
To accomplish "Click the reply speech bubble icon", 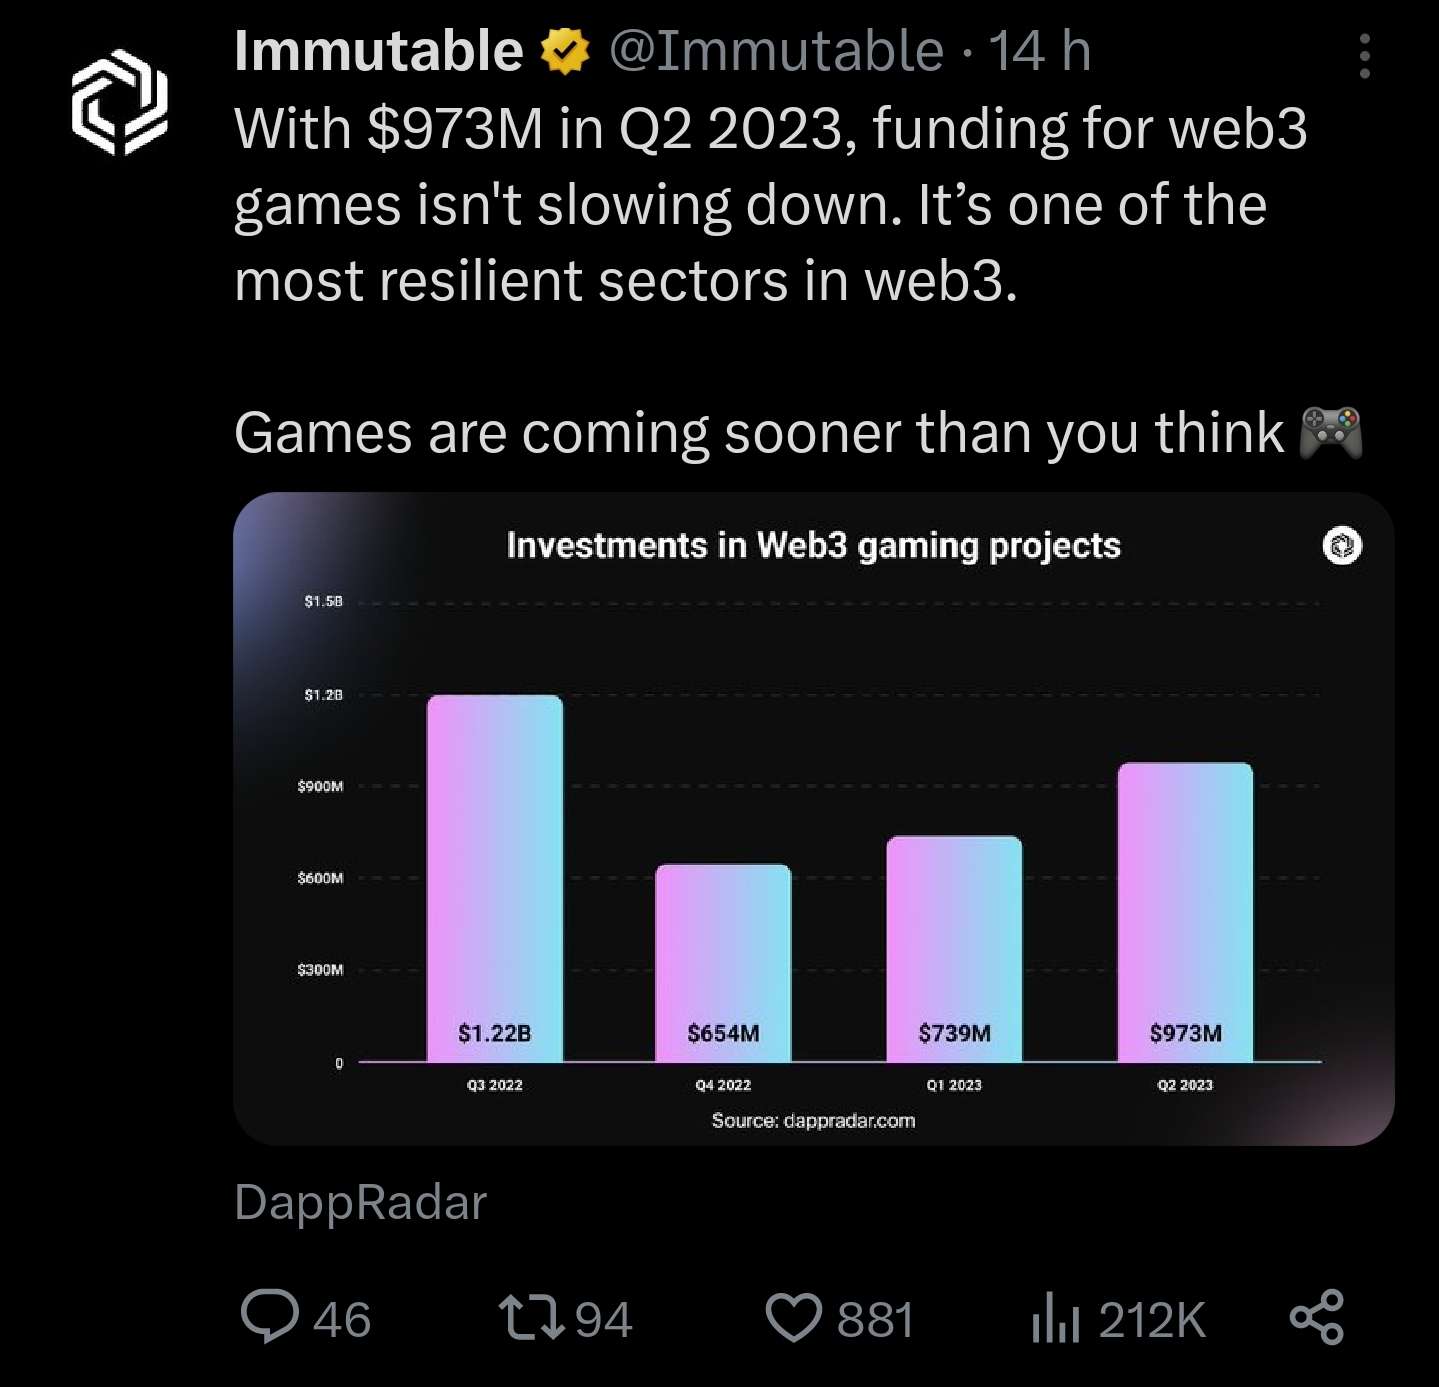I will click(x=270, y=1316).
